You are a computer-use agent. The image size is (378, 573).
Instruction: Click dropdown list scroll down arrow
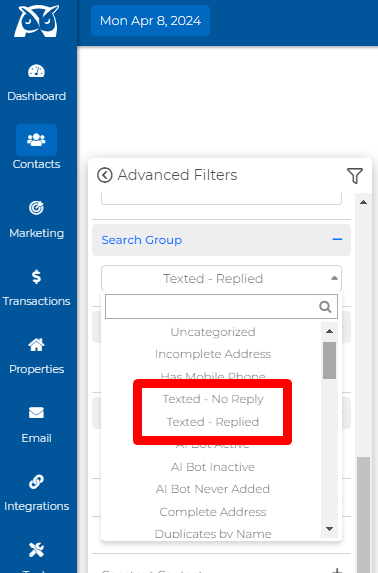coord(329,529)
